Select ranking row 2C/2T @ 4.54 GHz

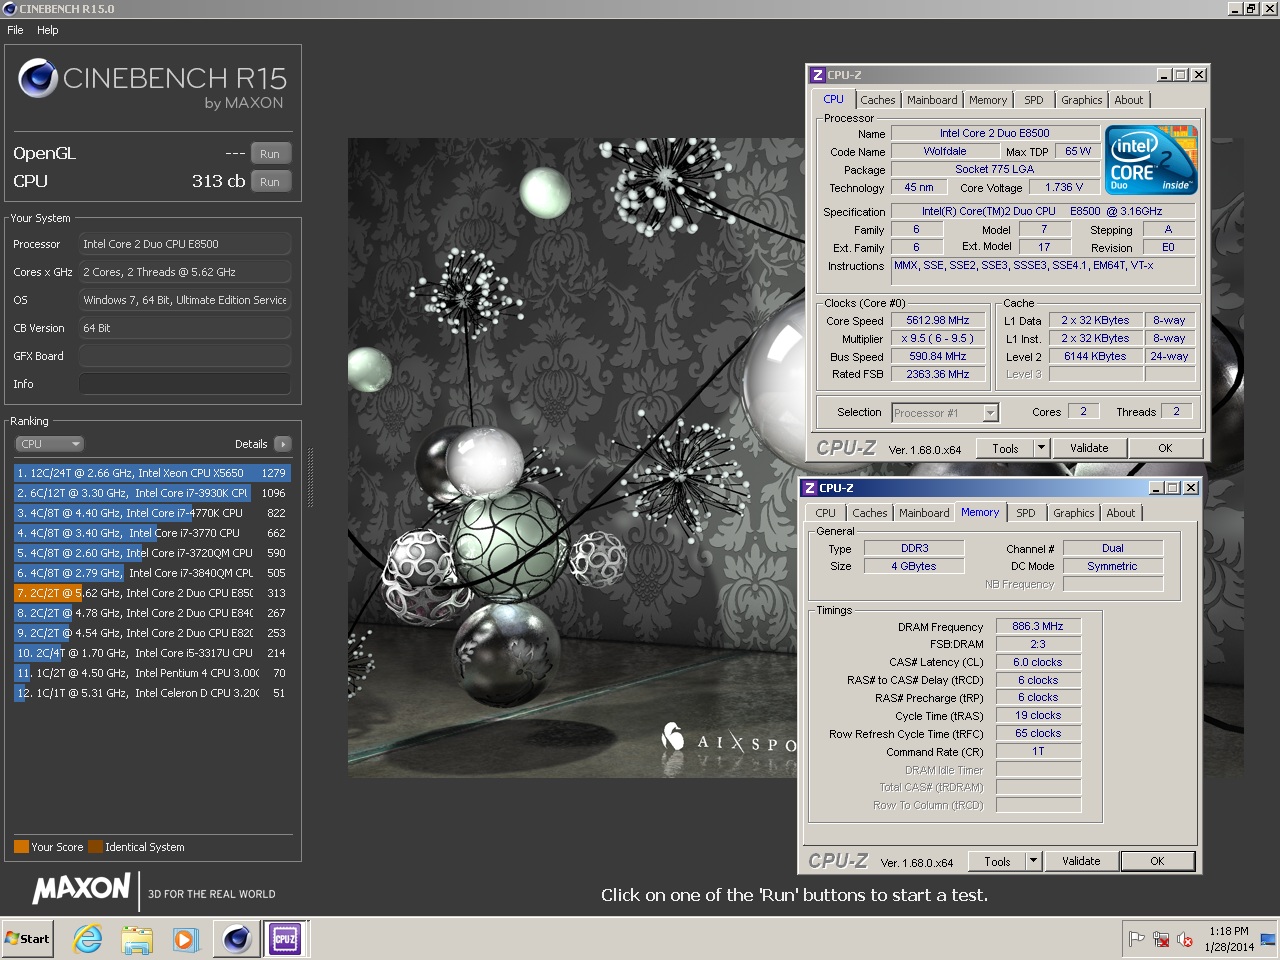[152, 633]
